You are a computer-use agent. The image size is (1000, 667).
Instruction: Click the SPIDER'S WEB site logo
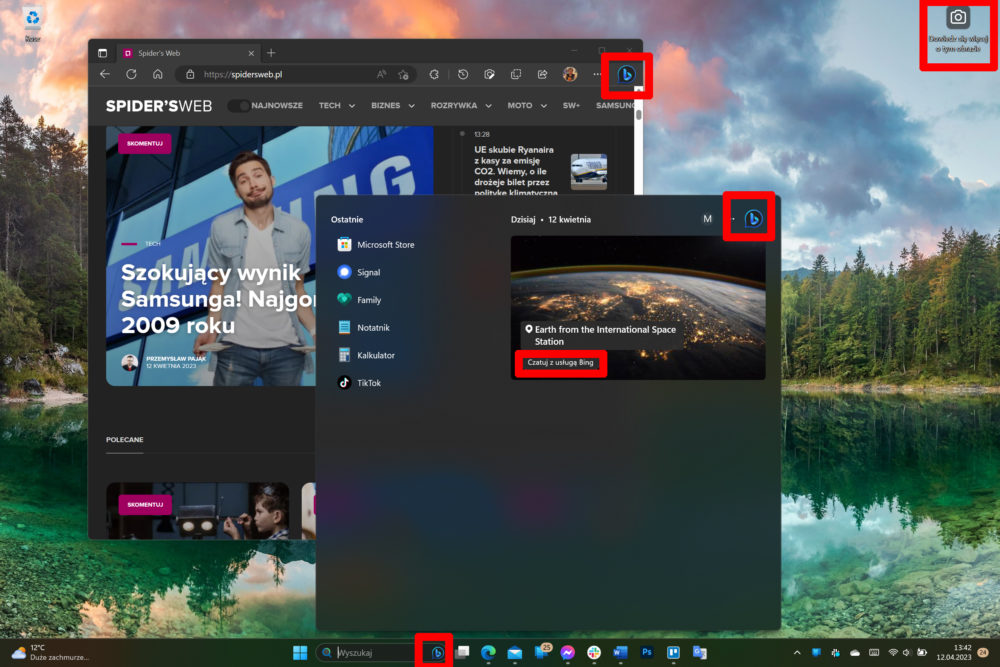[x=159, y=106]
